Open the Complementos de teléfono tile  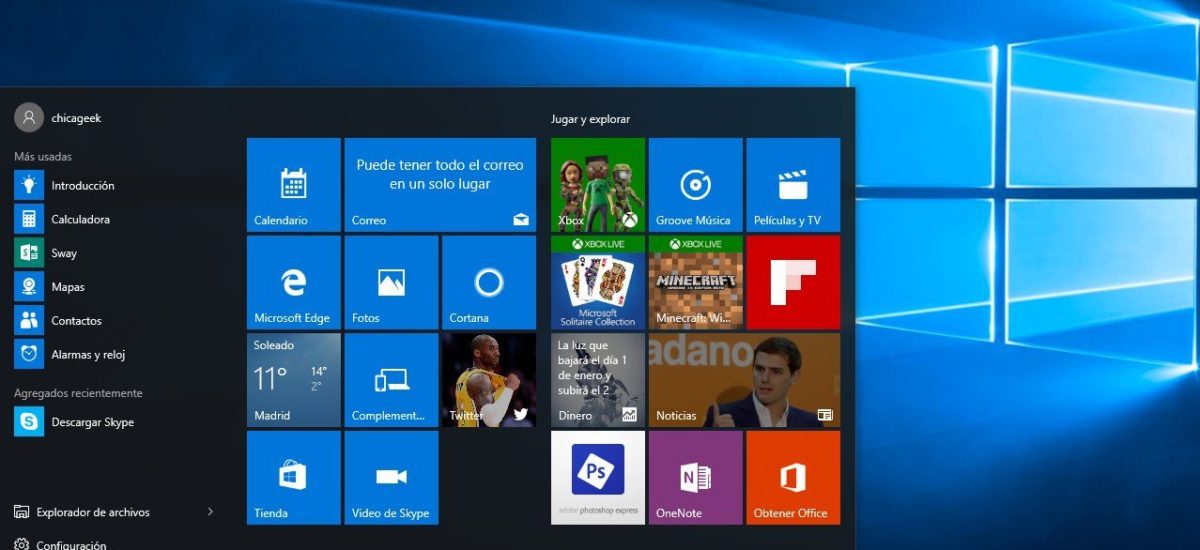pos(391,380)
